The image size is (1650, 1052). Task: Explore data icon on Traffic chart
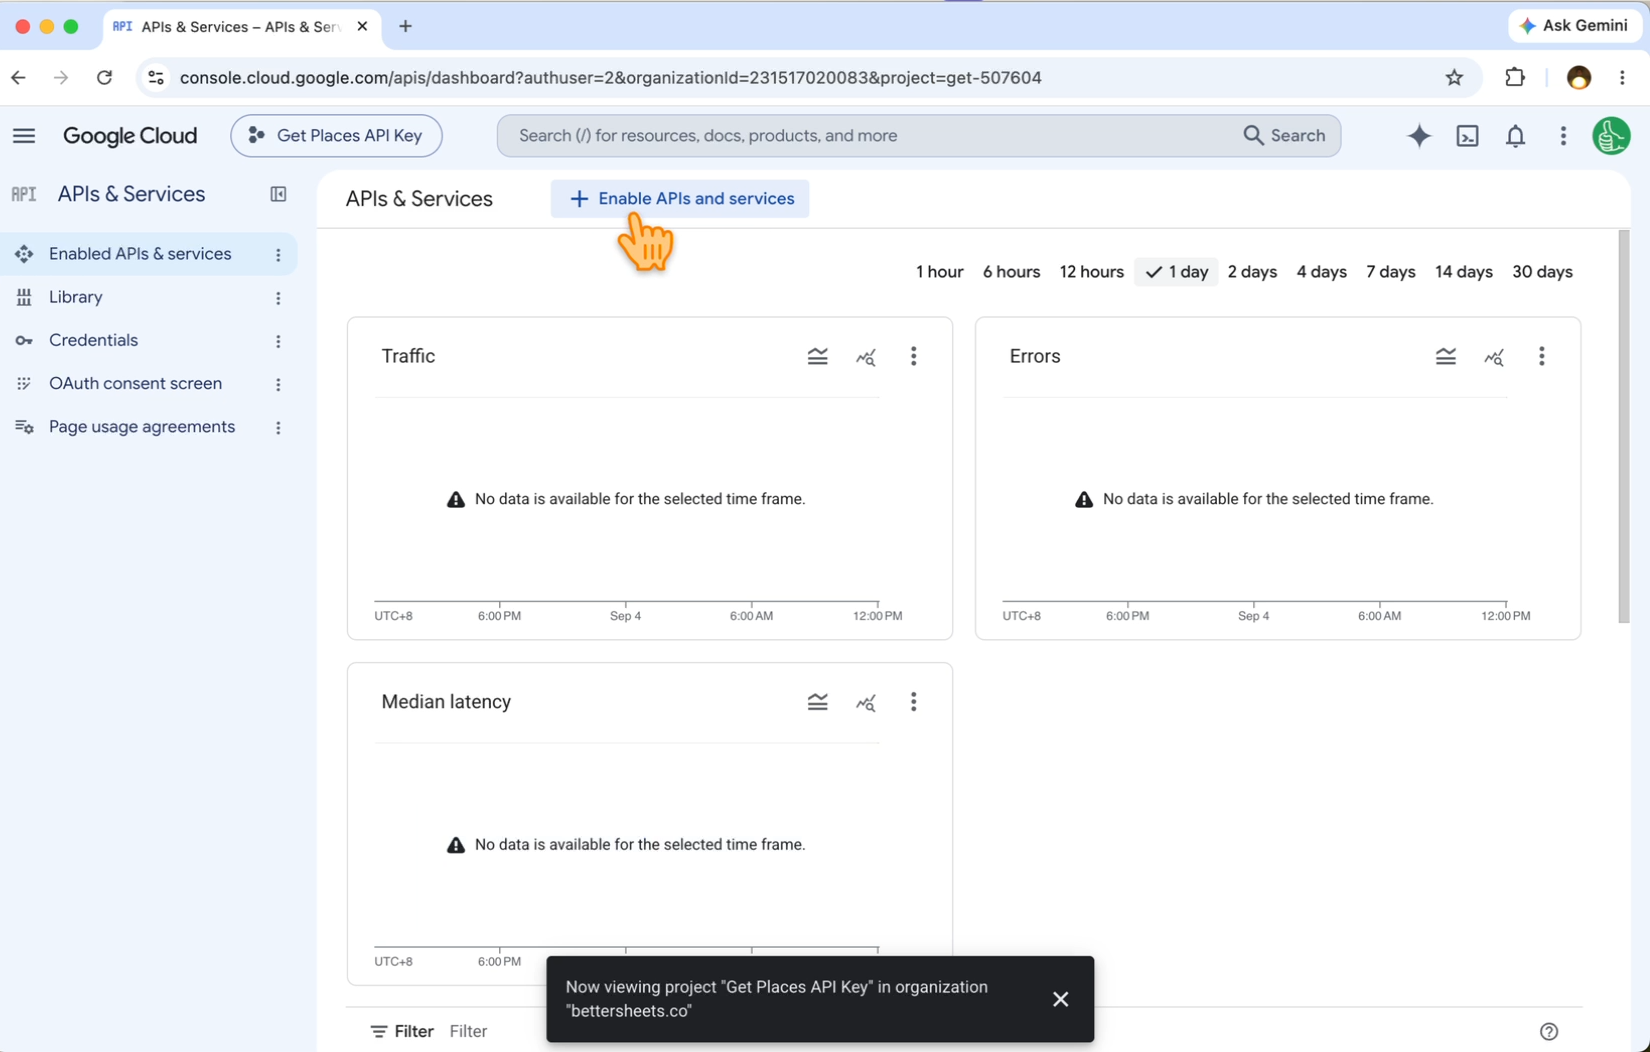click(866, 357)
